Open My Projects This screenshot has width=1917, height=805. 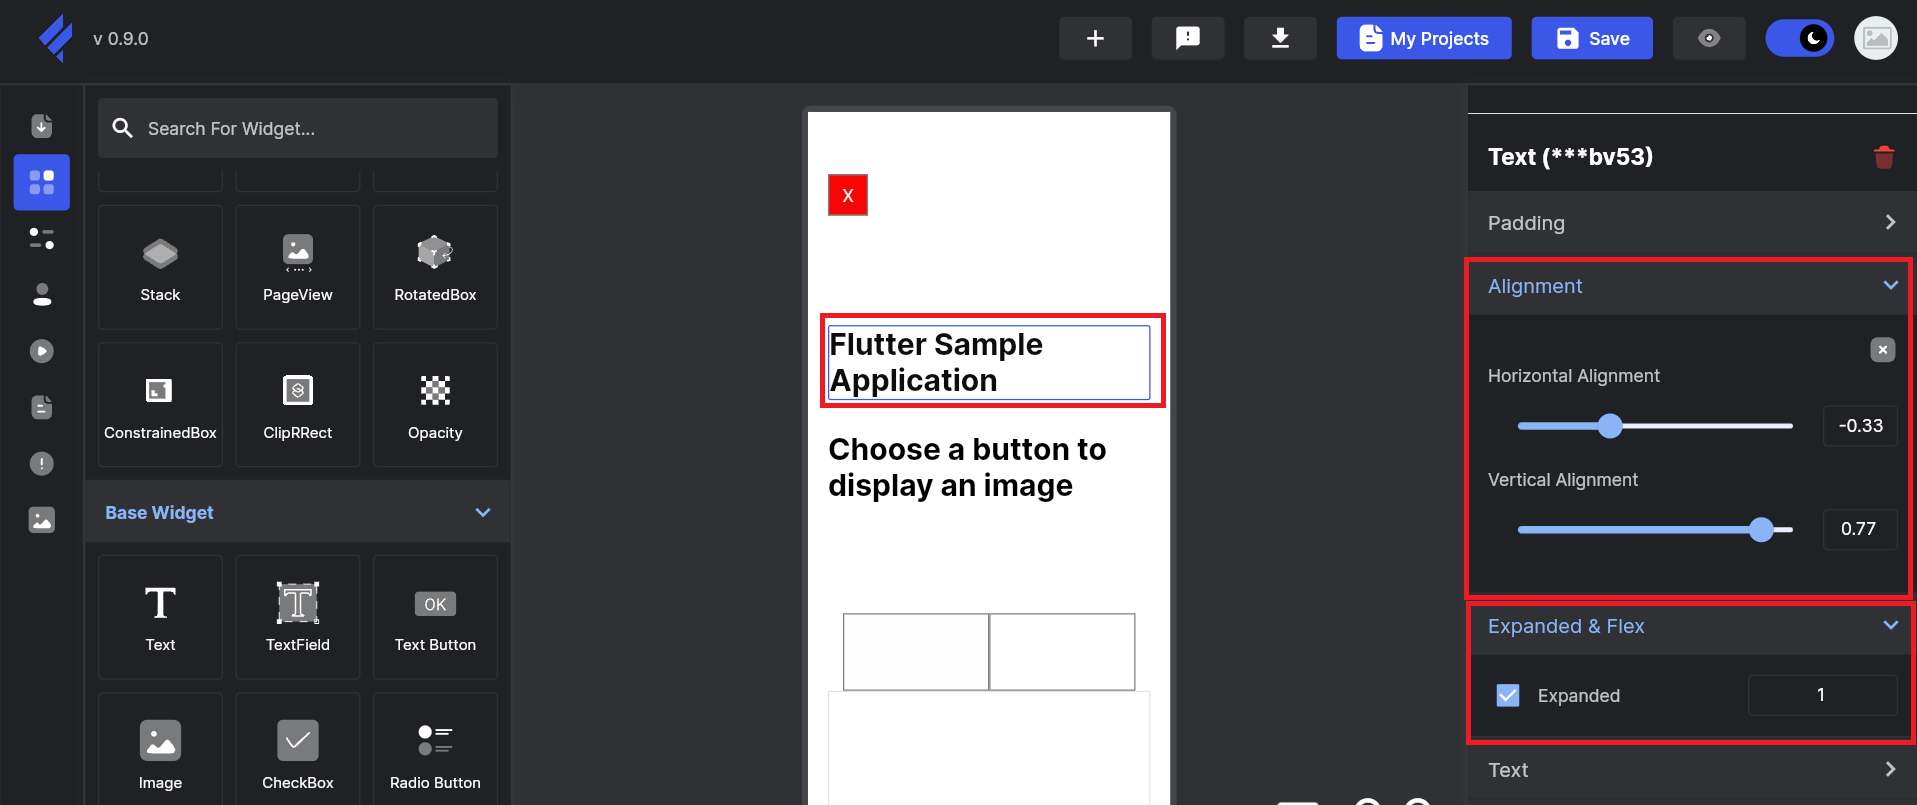click(x=1423, y=39)
